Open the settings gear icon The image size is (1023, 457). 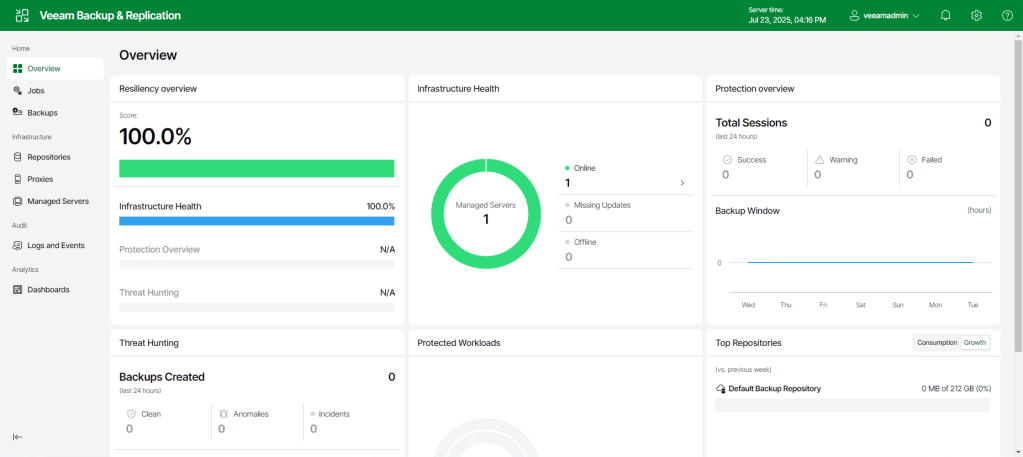[x=976, y=16]
